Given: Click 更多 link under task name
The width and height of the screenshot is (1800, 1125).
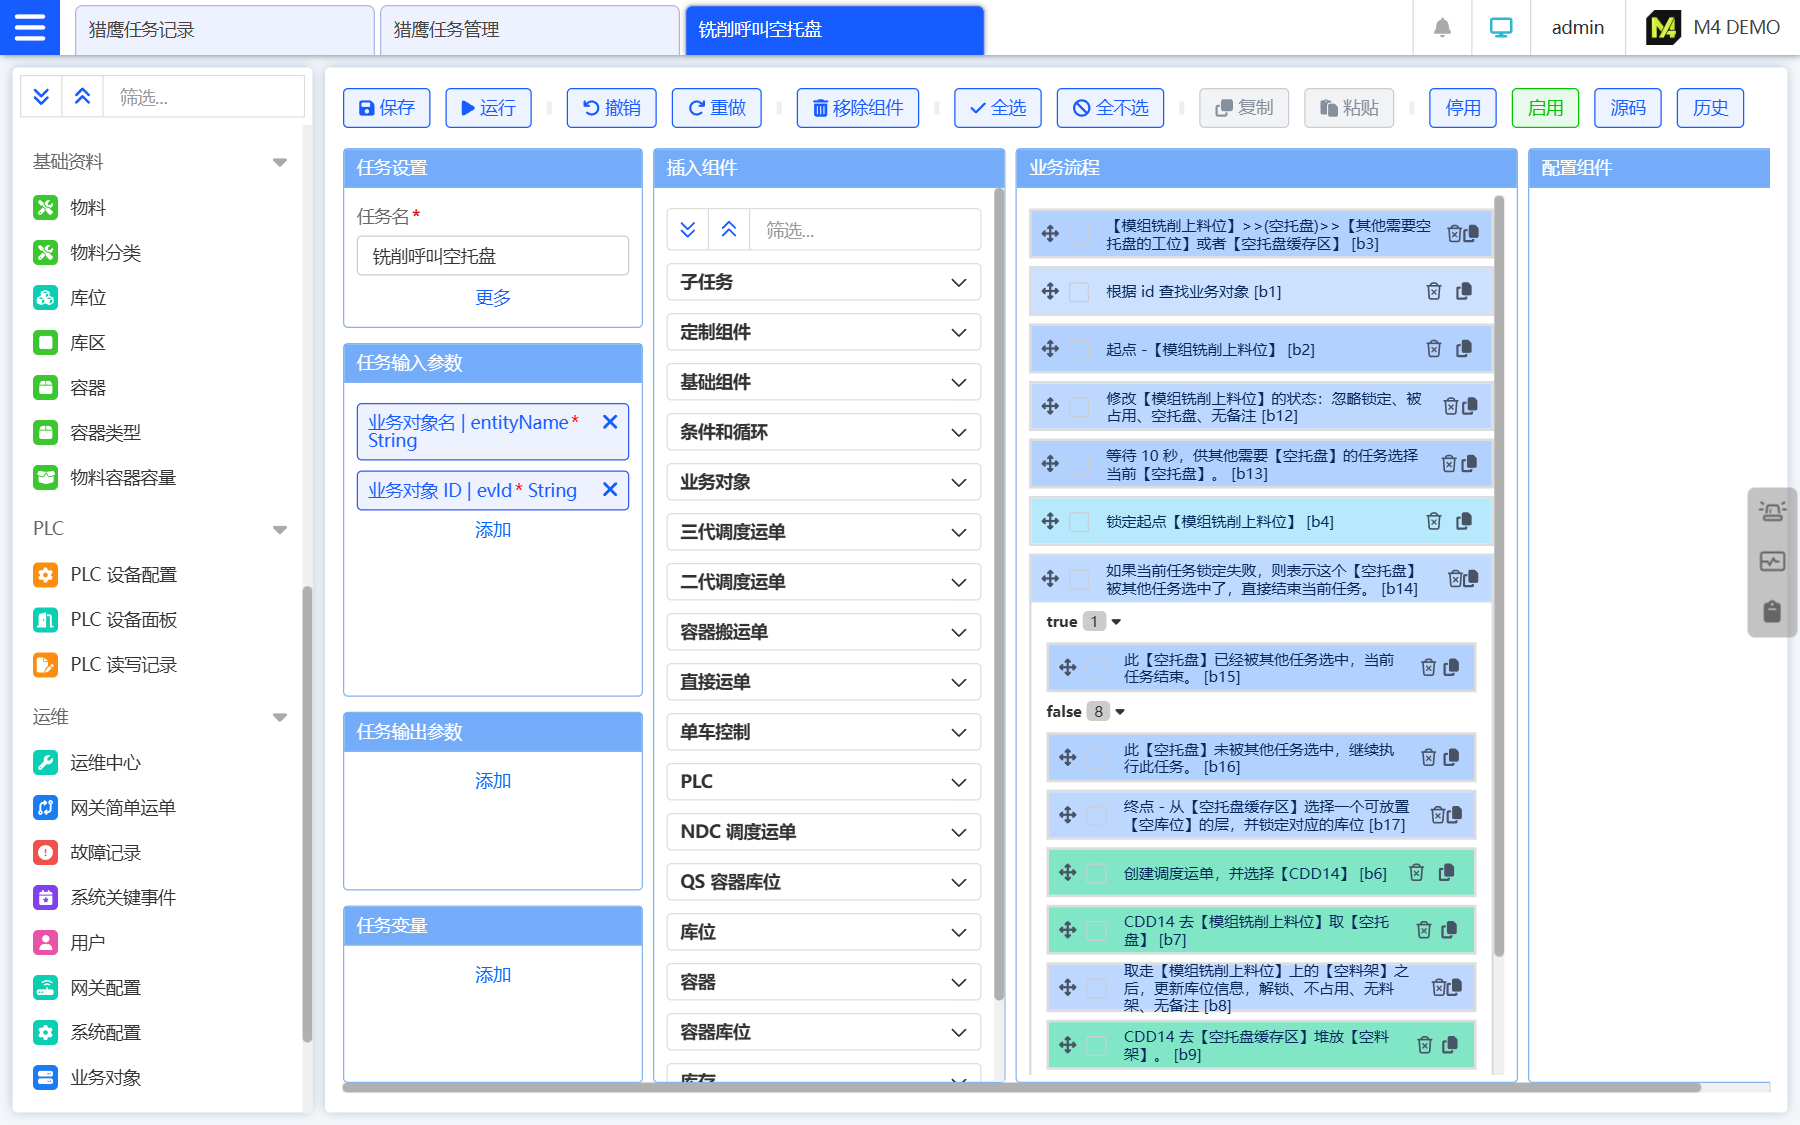Looking at the screenshot, I should 493,298.
